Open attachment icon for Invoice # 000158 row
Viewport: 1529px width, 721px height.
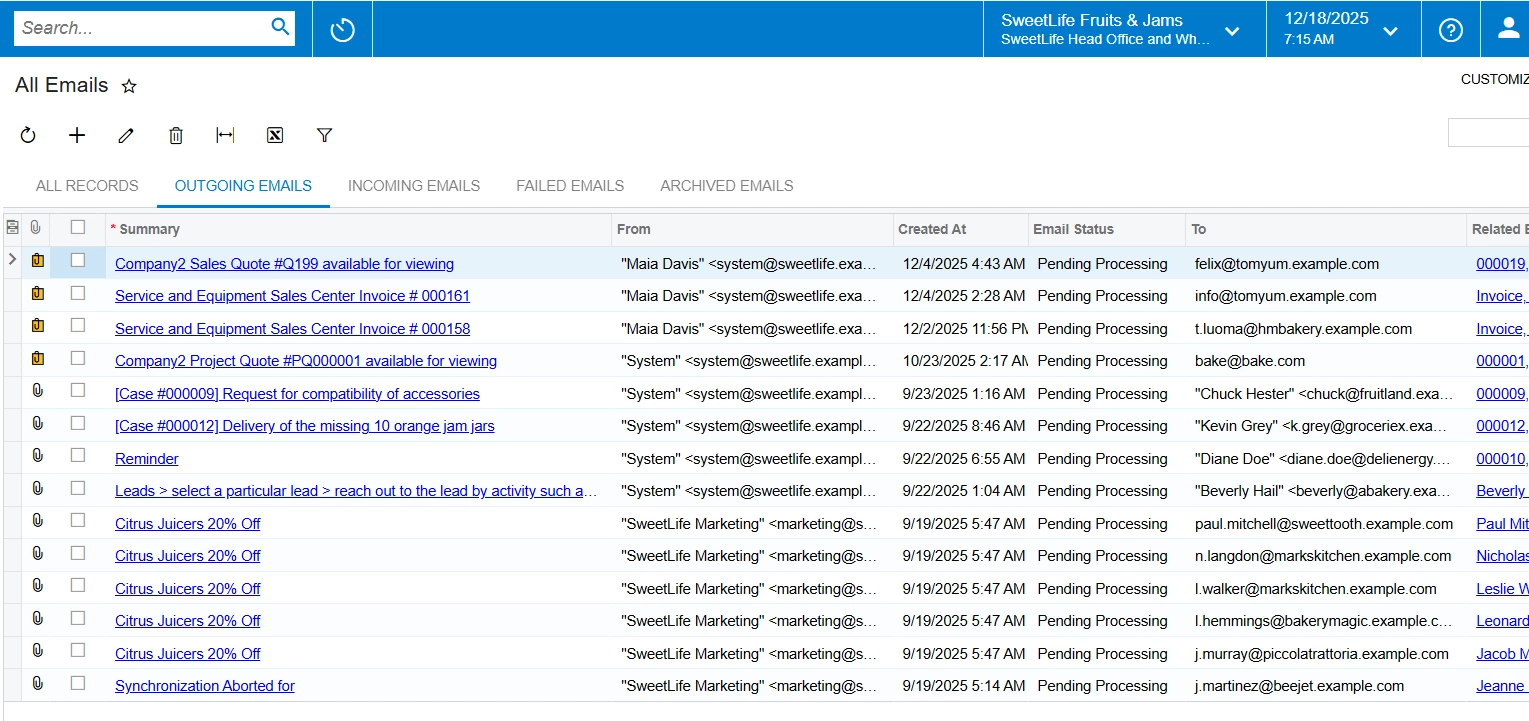pyautogui.click(x=37, y=326)
